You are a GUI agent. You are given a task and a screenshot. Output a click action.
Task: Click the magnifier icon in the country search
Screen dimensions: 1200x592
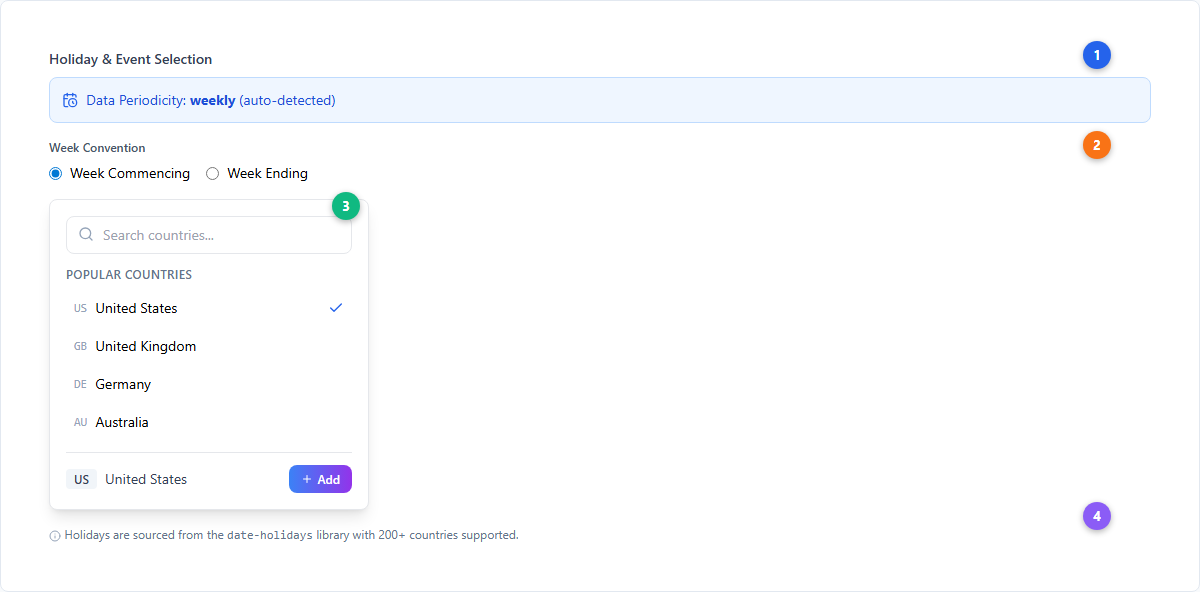[x=86, y=235]
